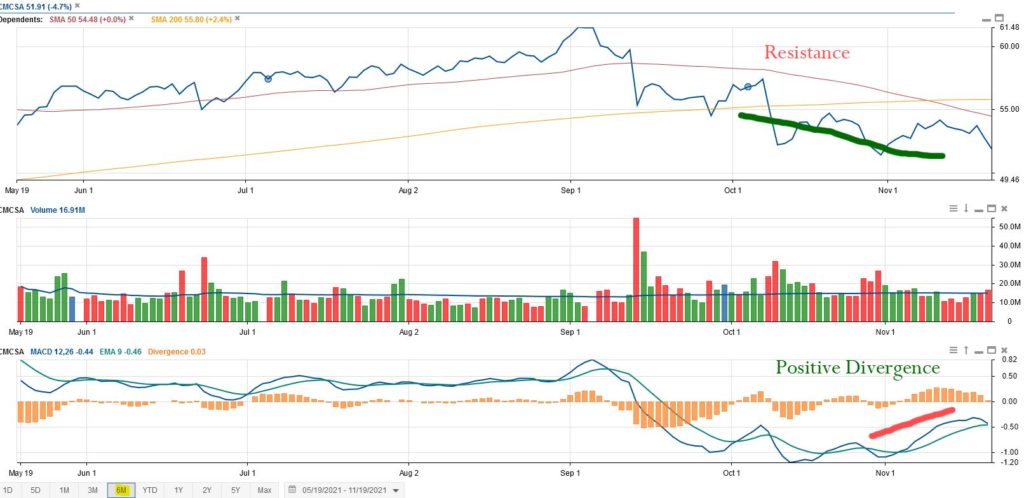Select the 3M time range
Screen dimensions: 1024x498
[92, 490]
